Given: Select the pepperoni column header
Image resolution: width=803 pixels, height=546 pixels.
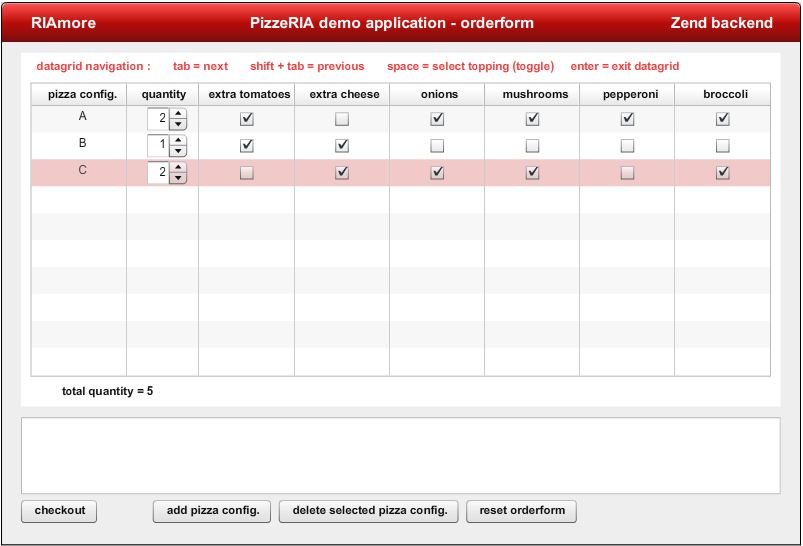Looking at the screenshot, I should point(627,94).
